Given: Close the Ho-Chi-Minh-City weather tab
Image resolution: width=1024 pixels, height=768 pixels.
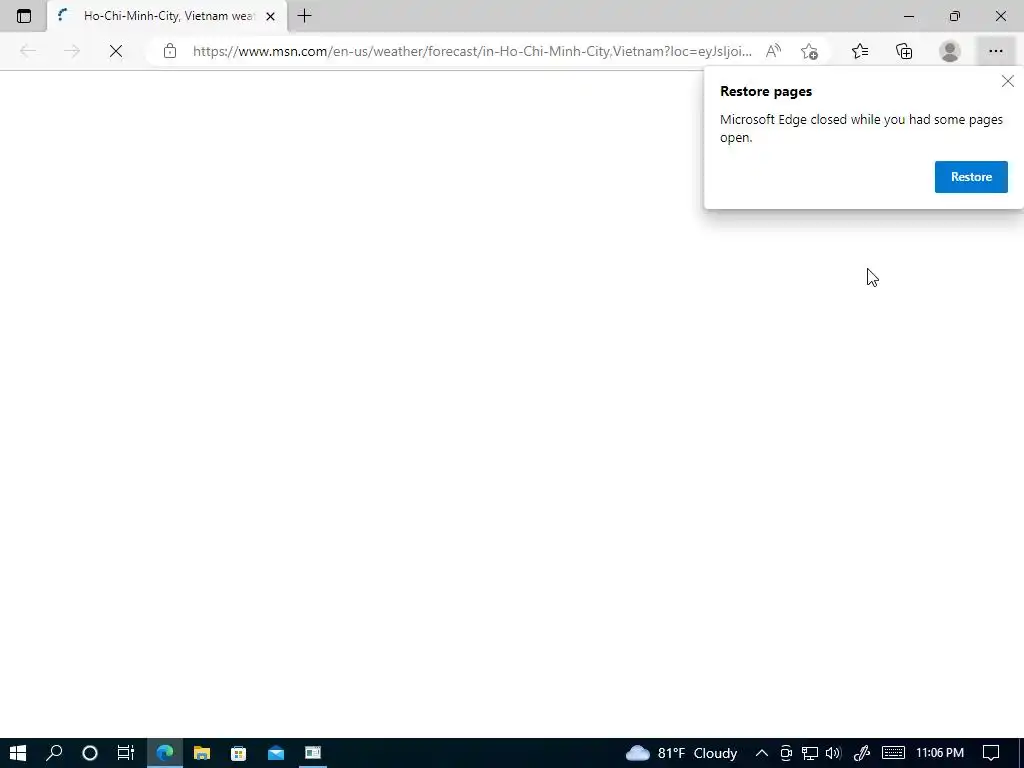Looking at the screenshot, I should pyautogui.click(x=270, y=16).
